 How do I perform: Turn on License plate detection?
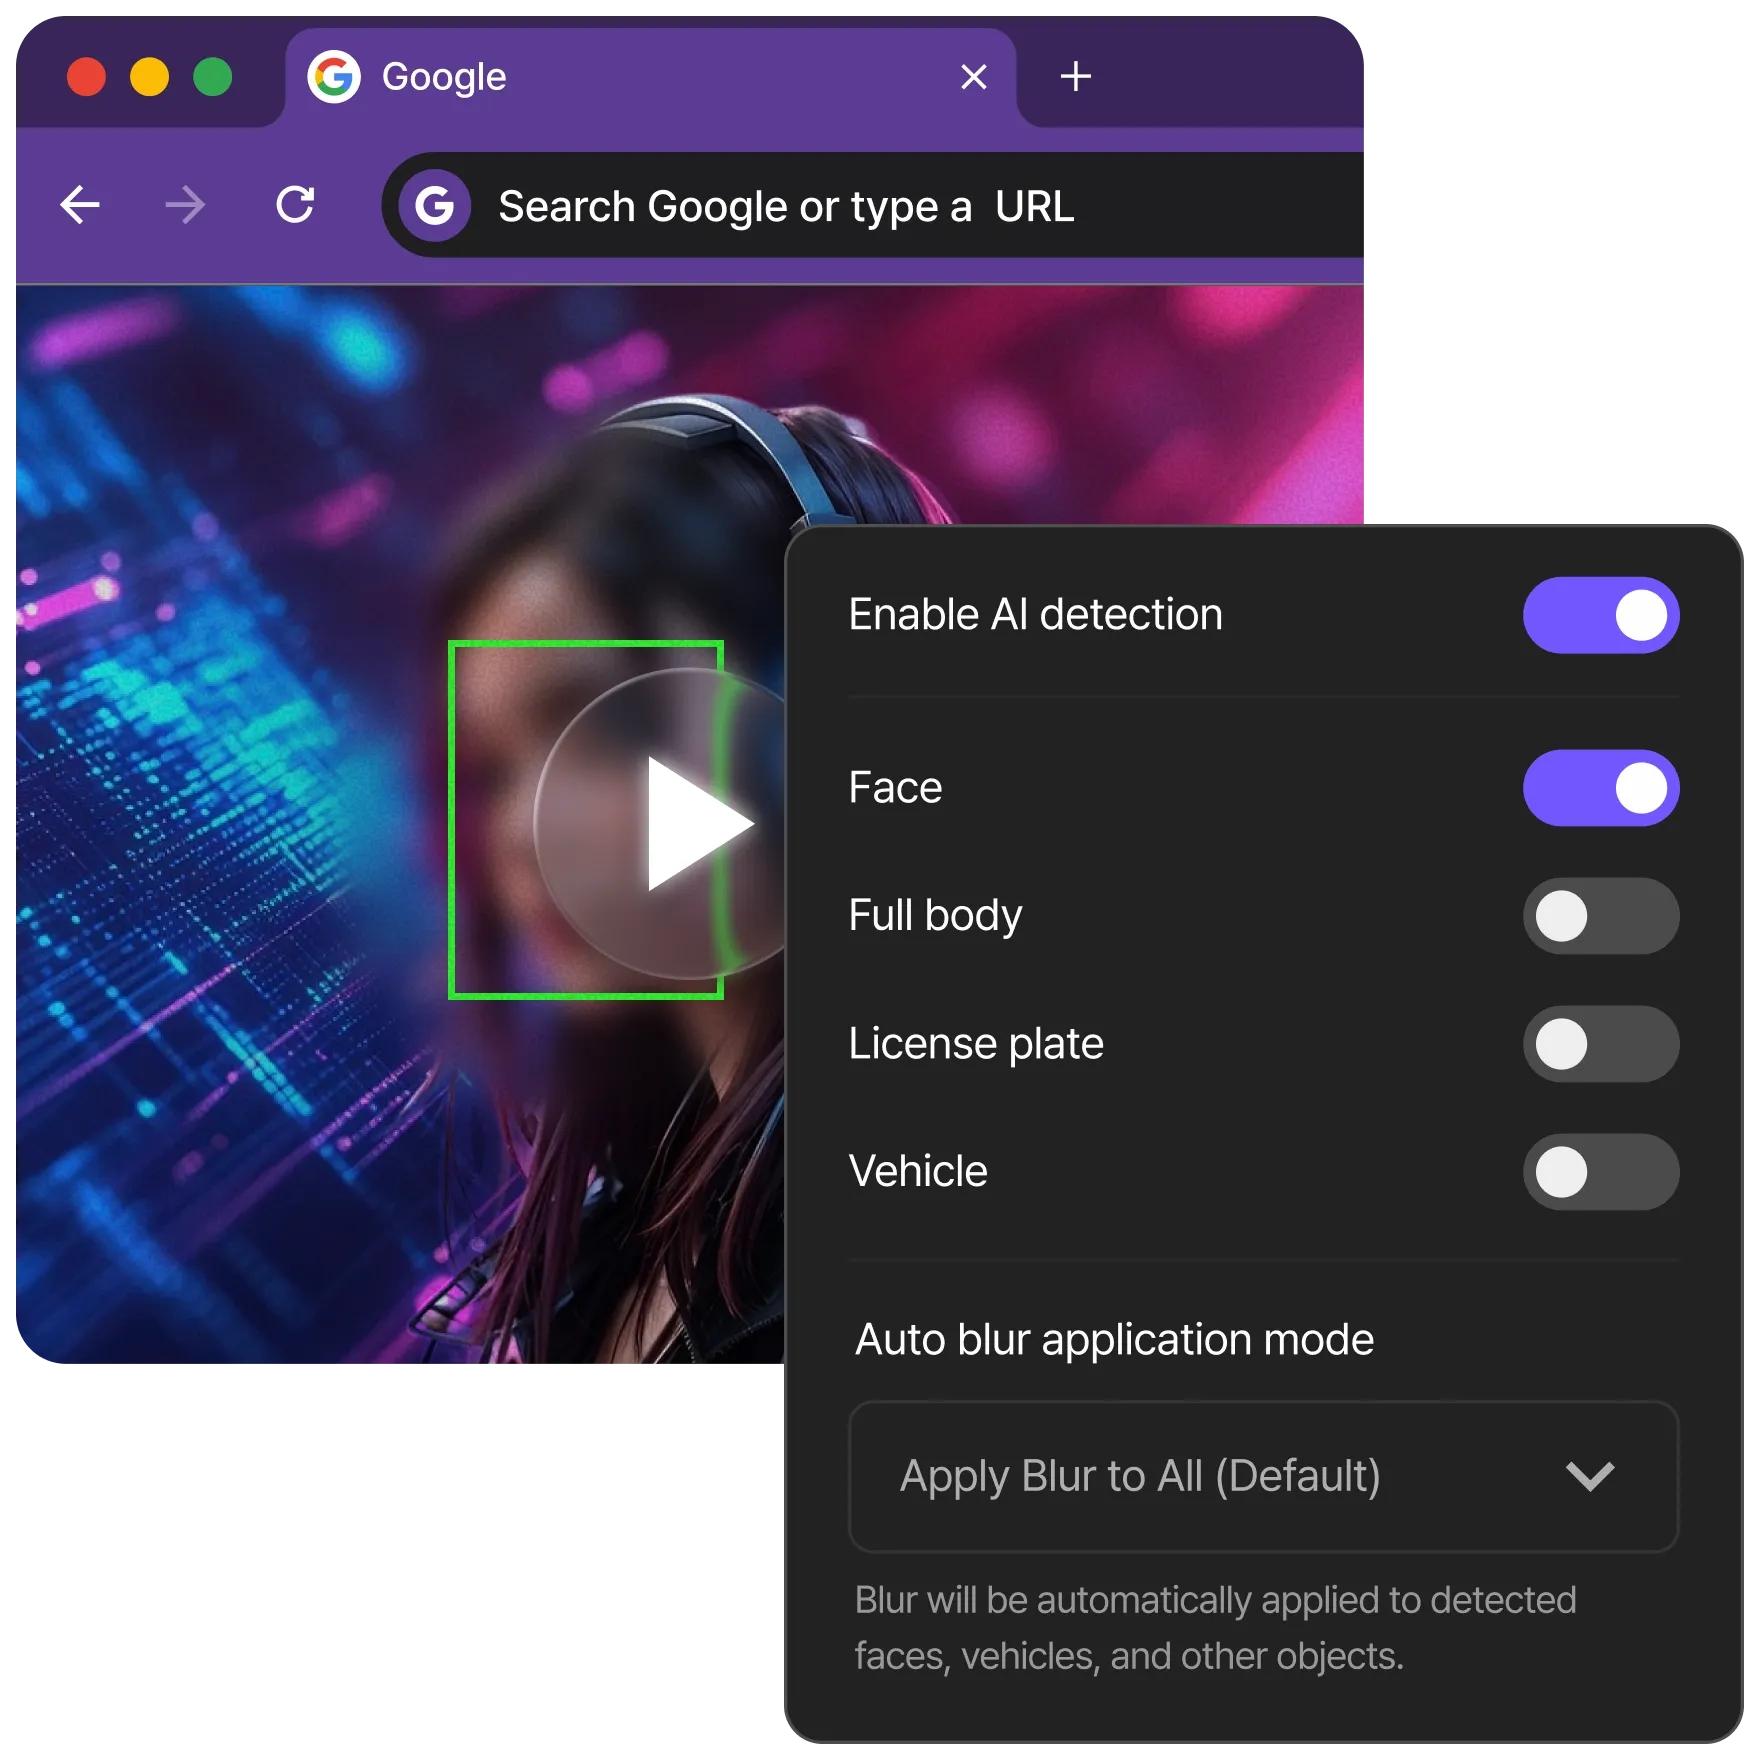[1600, 1044]
